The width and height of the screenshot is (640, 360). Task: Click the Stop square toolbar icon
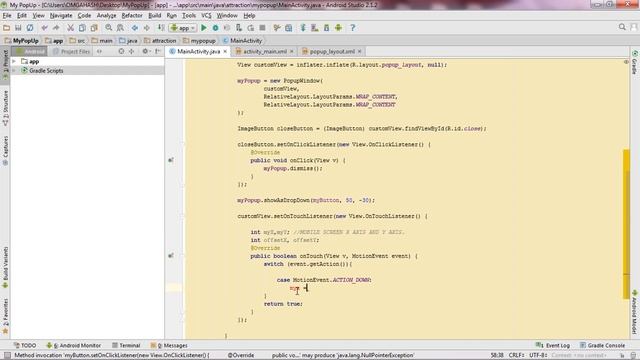(262, 28)
